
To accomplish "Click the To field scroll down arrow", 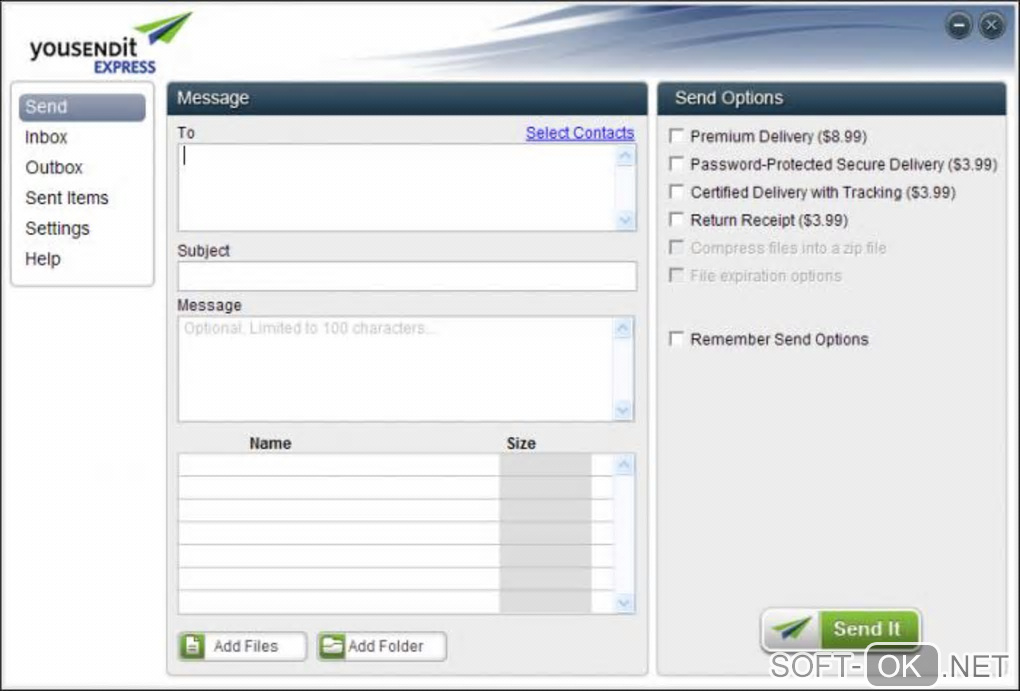I will tap(625, 220).
